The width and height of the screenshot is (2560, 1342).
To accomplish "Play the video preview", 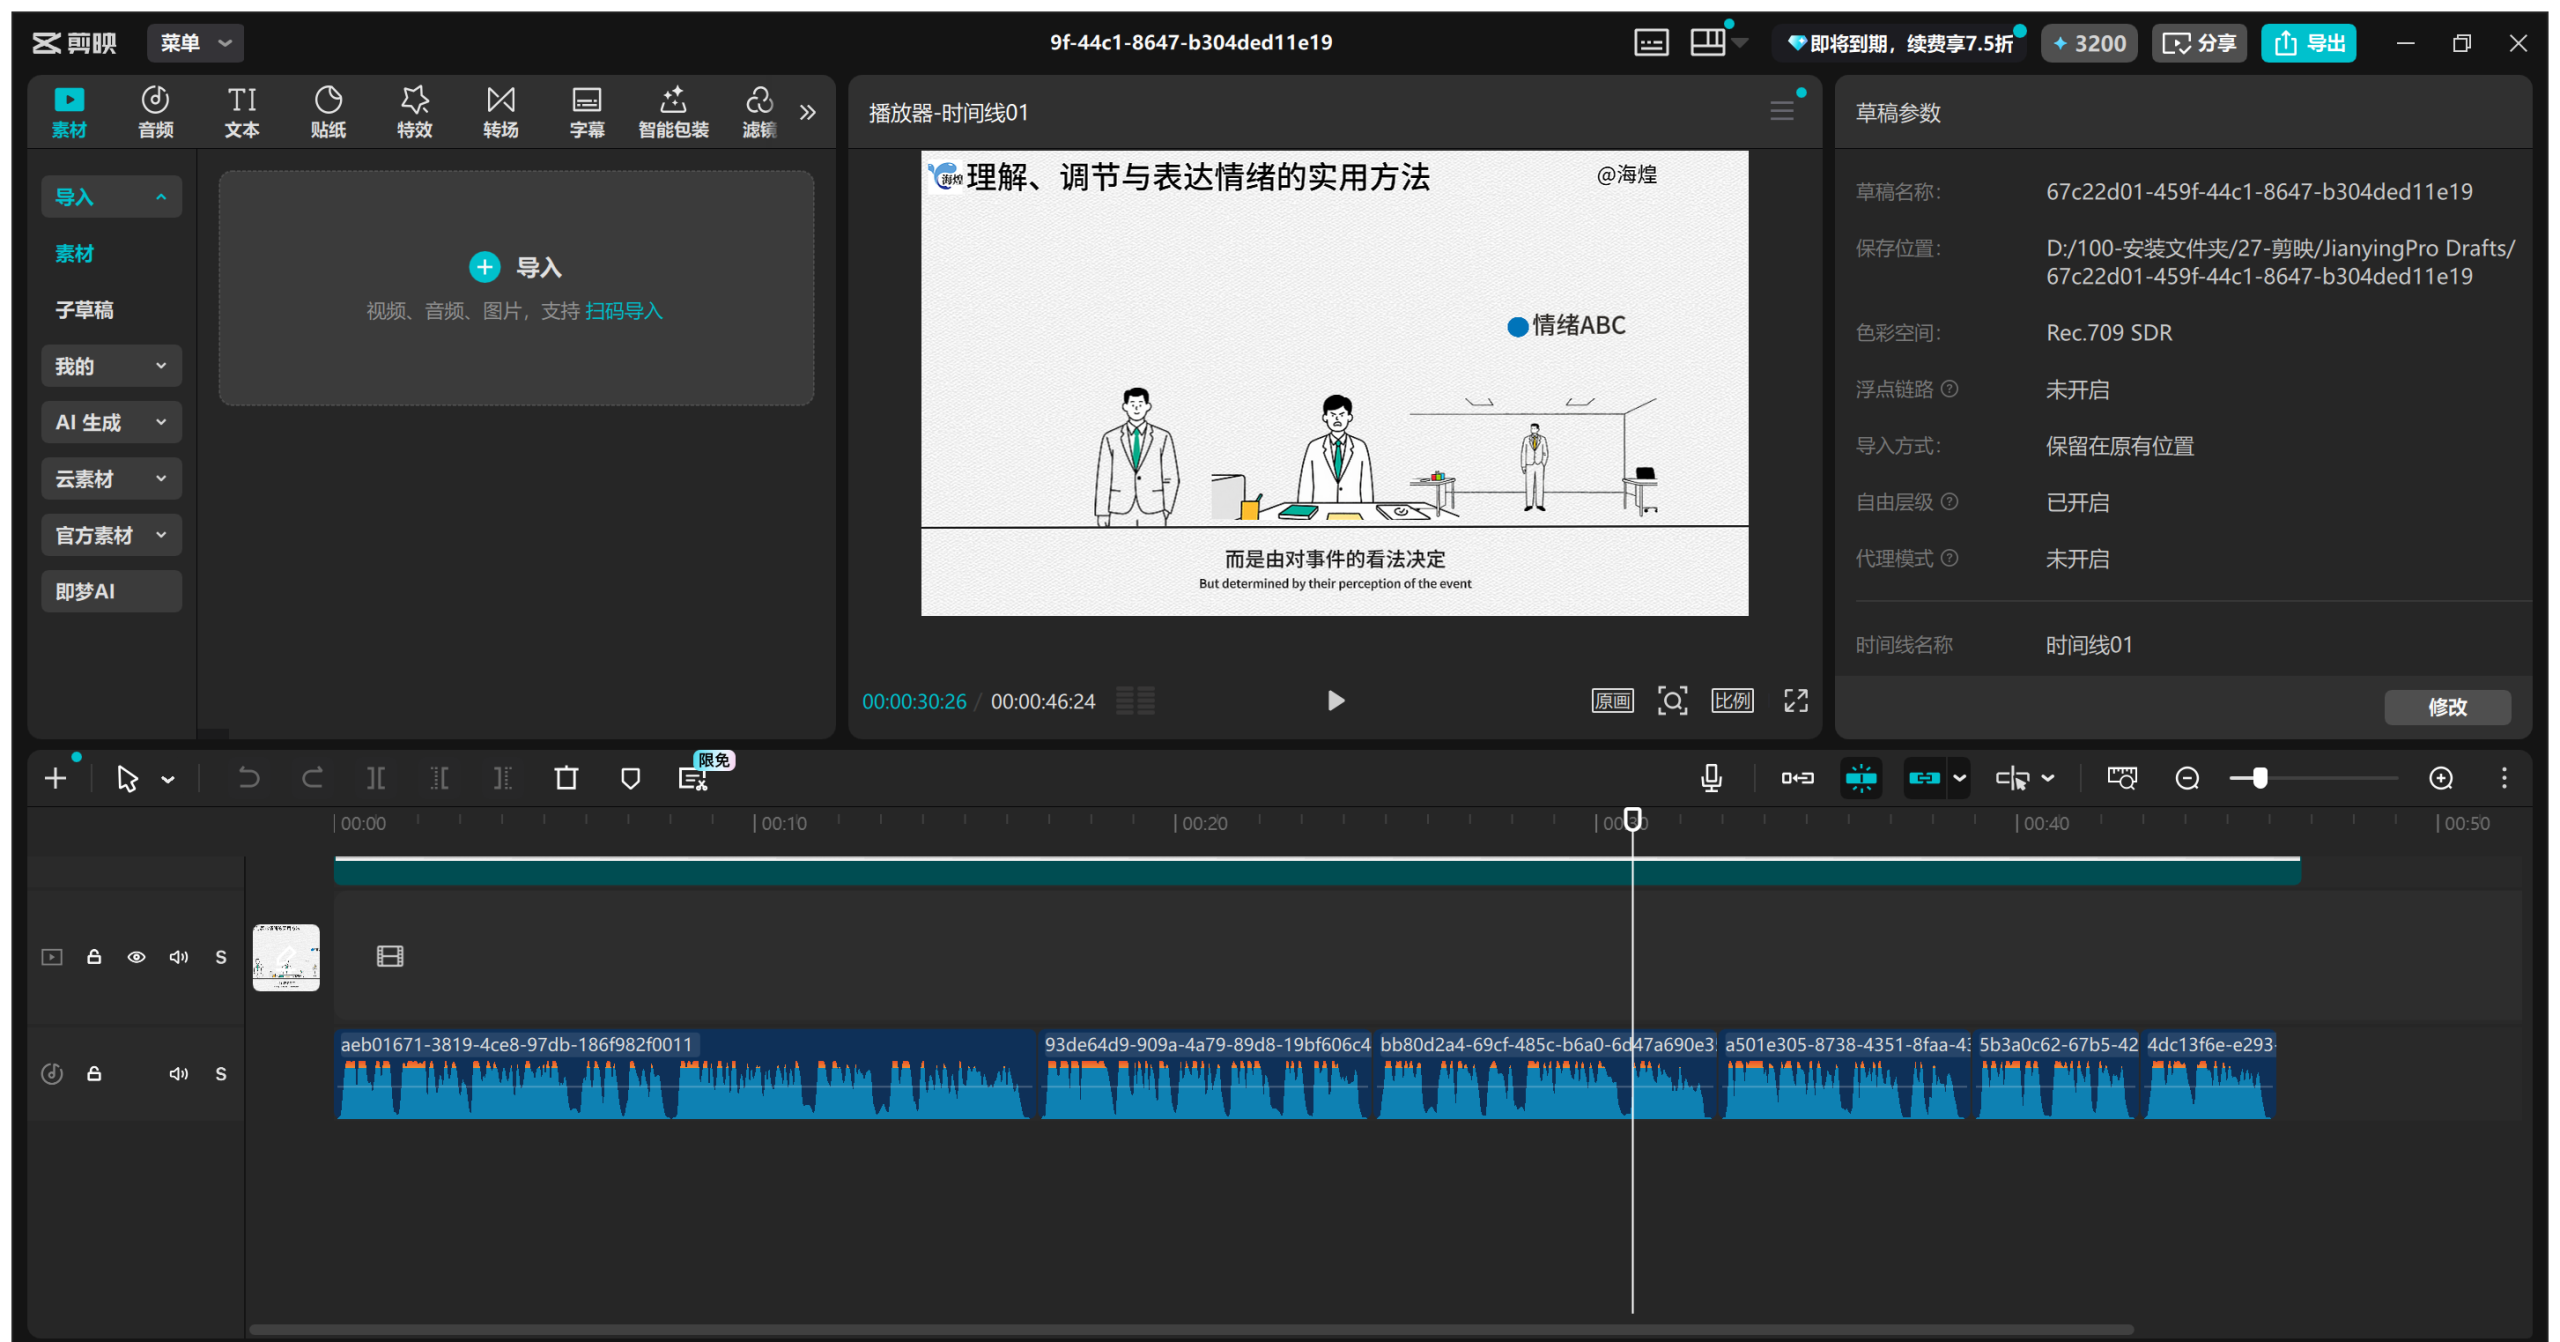I will coord(1335,701).
